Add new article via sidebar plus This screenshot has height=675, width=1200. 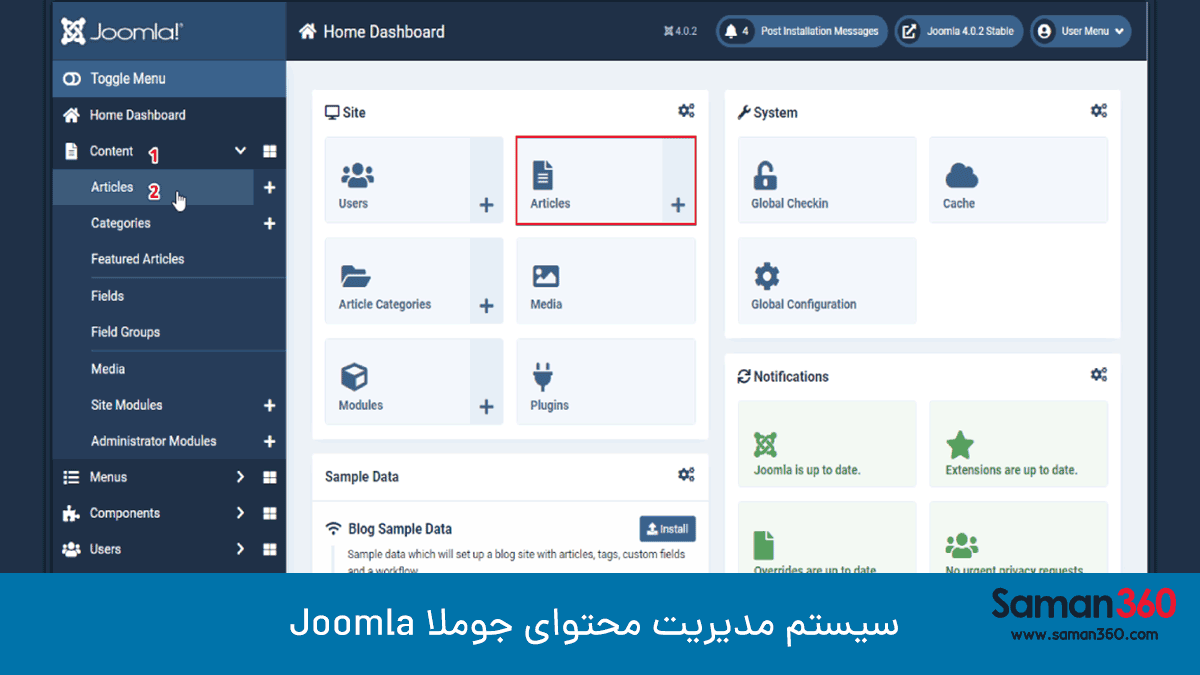[x=269, y=188]
